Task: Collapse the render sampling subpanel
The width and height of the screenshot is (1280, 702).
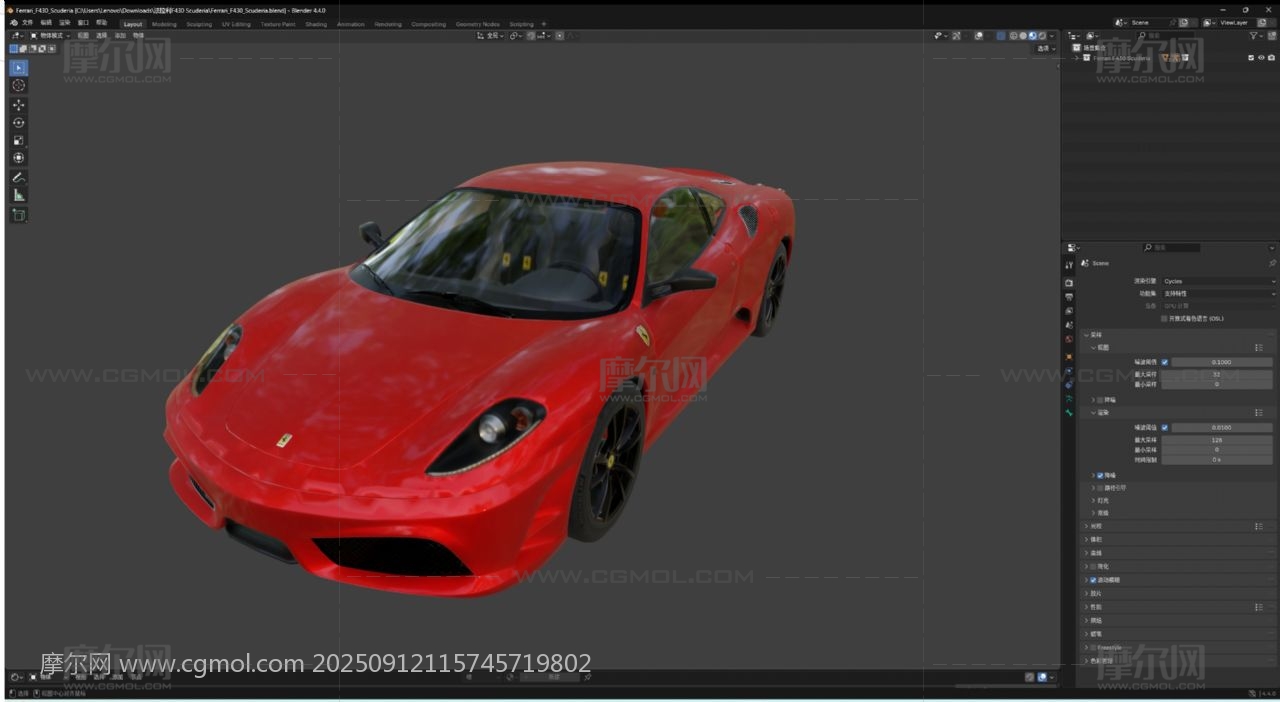Action: [1094, 412]
